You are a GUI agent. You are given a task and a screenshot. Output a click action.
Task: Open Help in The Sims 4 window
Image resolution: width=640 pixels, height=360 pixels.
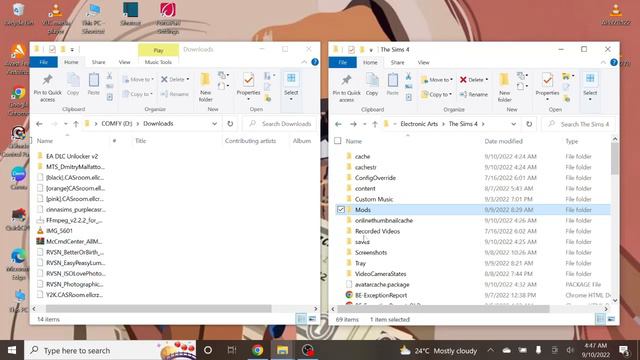click(x=614, y=62)
